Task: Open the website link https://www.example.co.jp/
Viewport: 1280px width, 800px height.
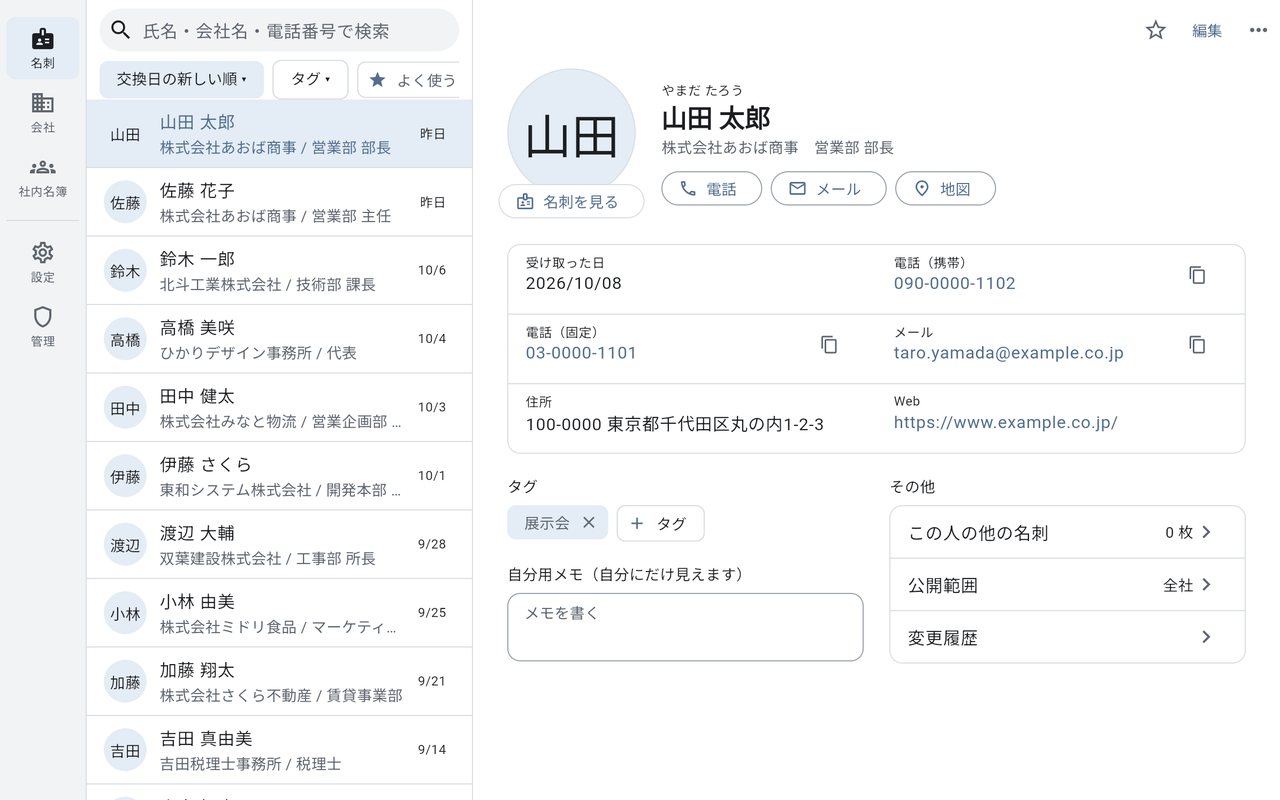Action: tap(1005, 423)
